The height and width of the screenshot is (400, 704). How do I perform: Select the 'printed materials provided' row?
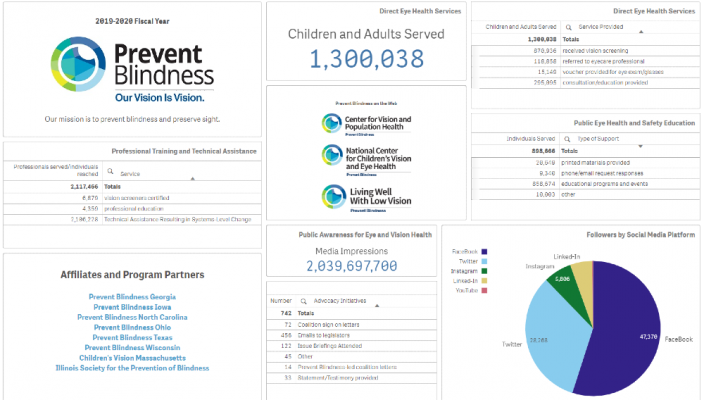(587, 163)
